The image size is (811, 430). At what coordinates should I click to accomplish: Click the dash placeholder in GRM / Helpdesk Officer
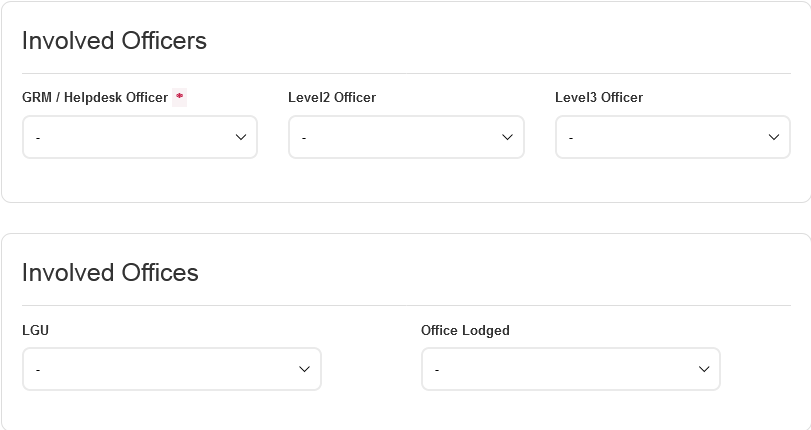coord(38,138)
